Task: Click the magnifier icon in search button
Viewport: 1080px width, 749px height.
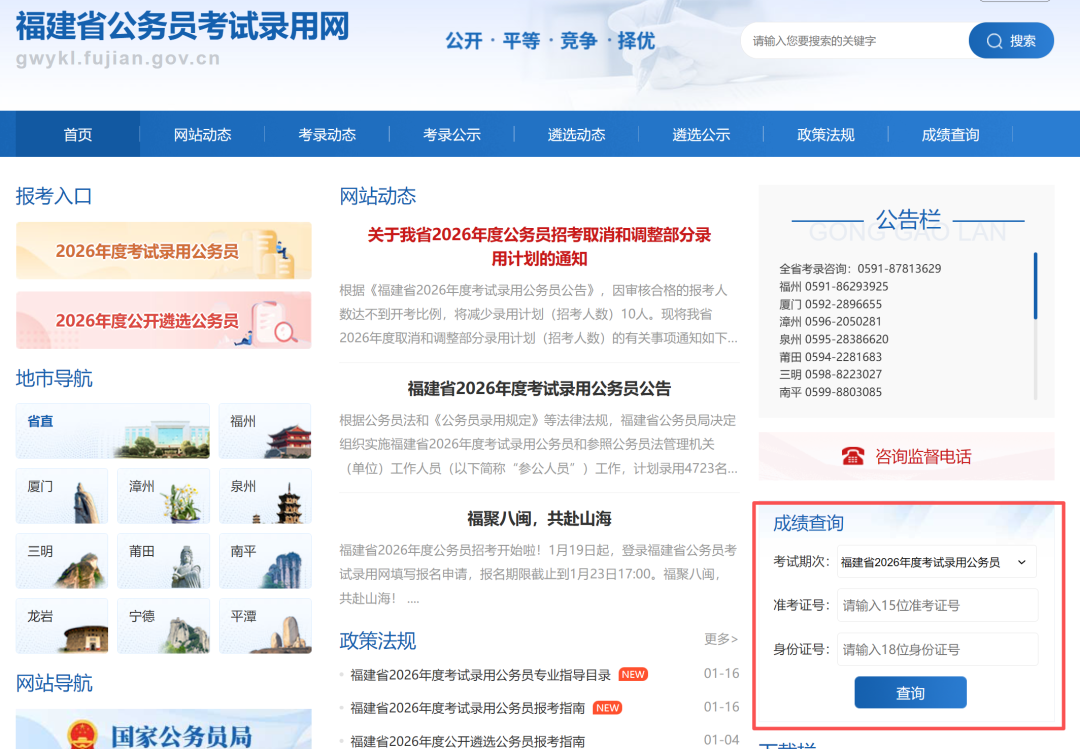Action: [994, 41]
